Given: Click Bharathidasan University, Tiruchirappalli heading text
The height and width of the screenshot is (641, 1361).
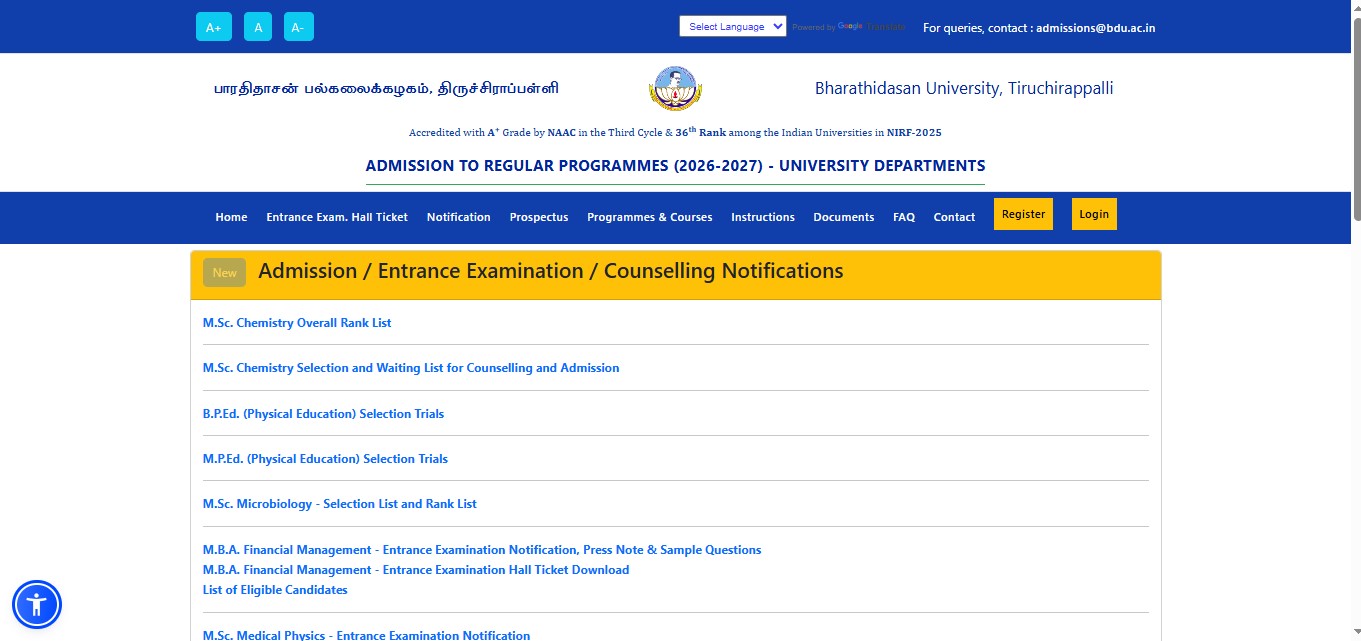Looking at the screenshot, I should pos(964,88).
